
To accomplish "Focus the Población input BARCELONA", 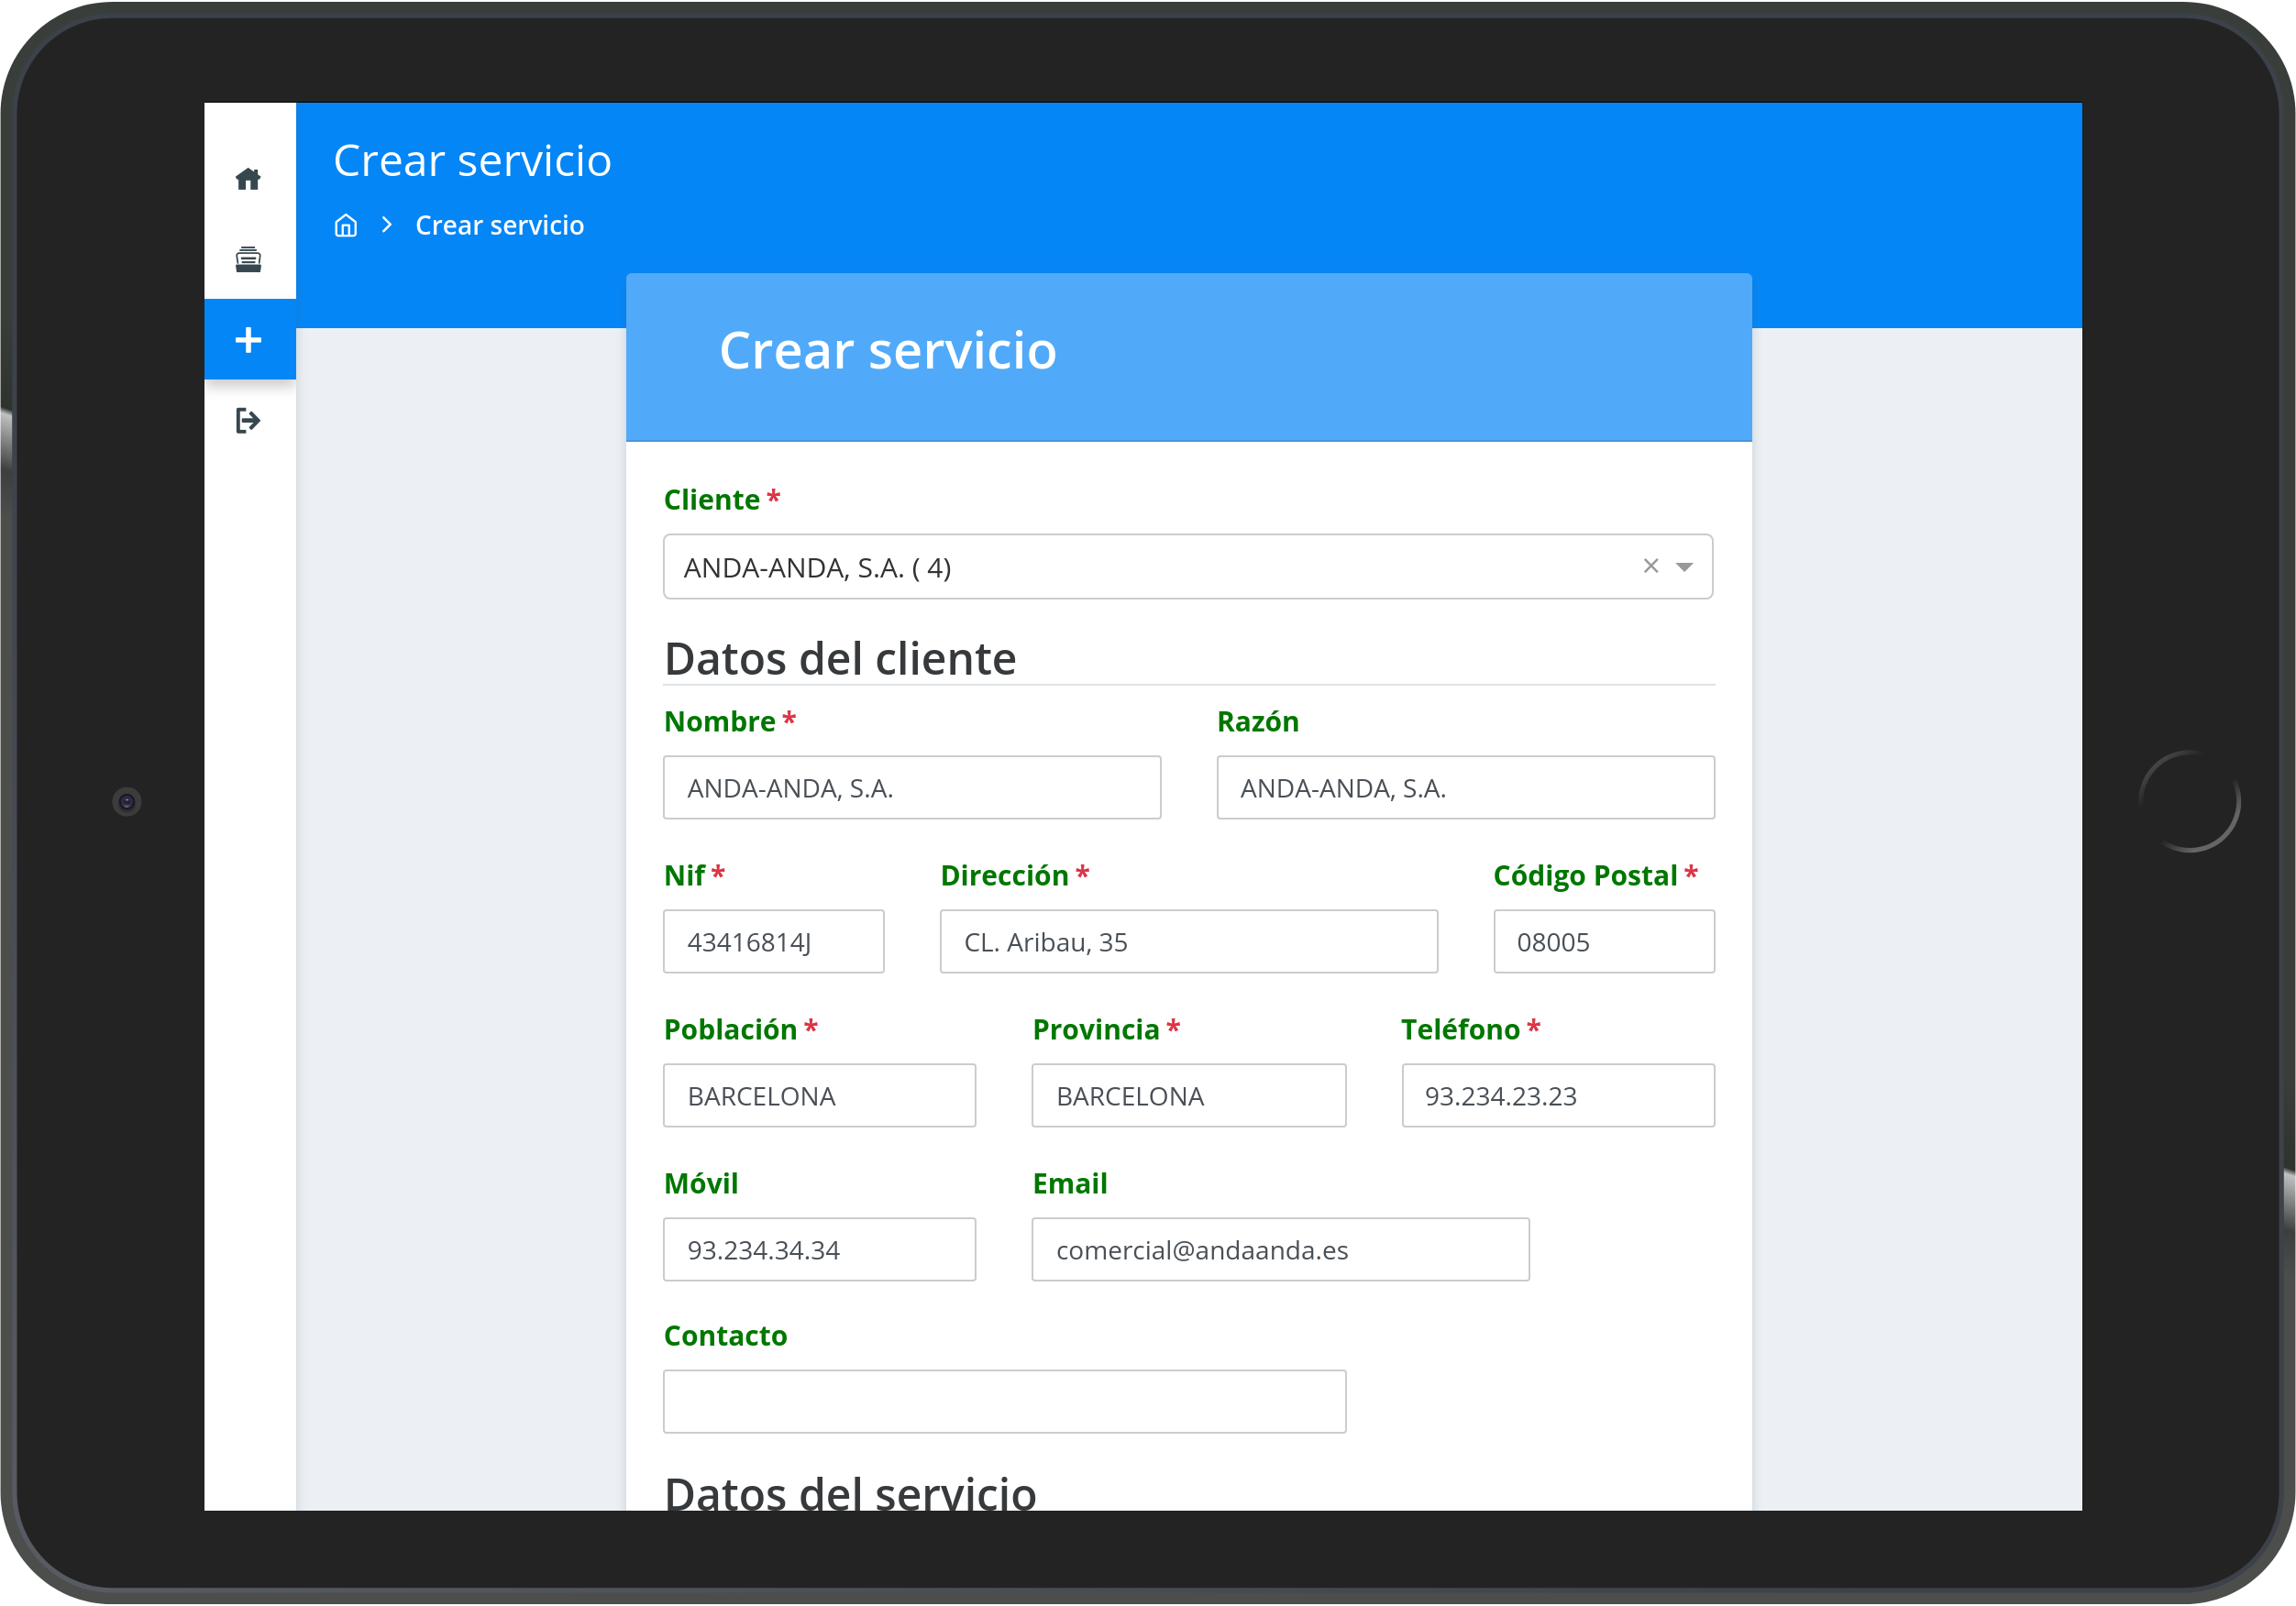I will click(819, 1096).
